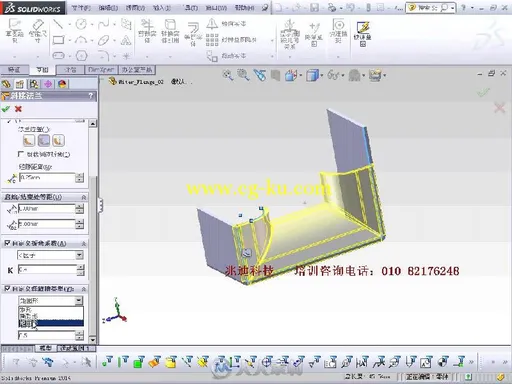Switch to the DimXpert ribbon tab

[101, 70]
